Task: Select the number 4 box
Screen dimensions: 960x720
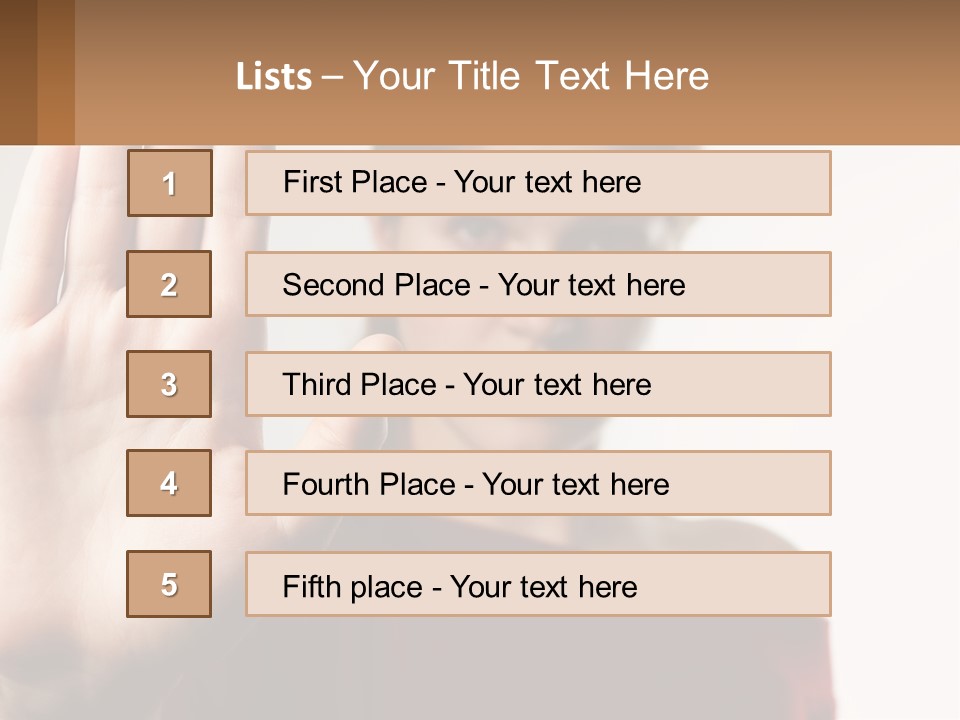Action: pyautogui.click(x=169, y=483)
